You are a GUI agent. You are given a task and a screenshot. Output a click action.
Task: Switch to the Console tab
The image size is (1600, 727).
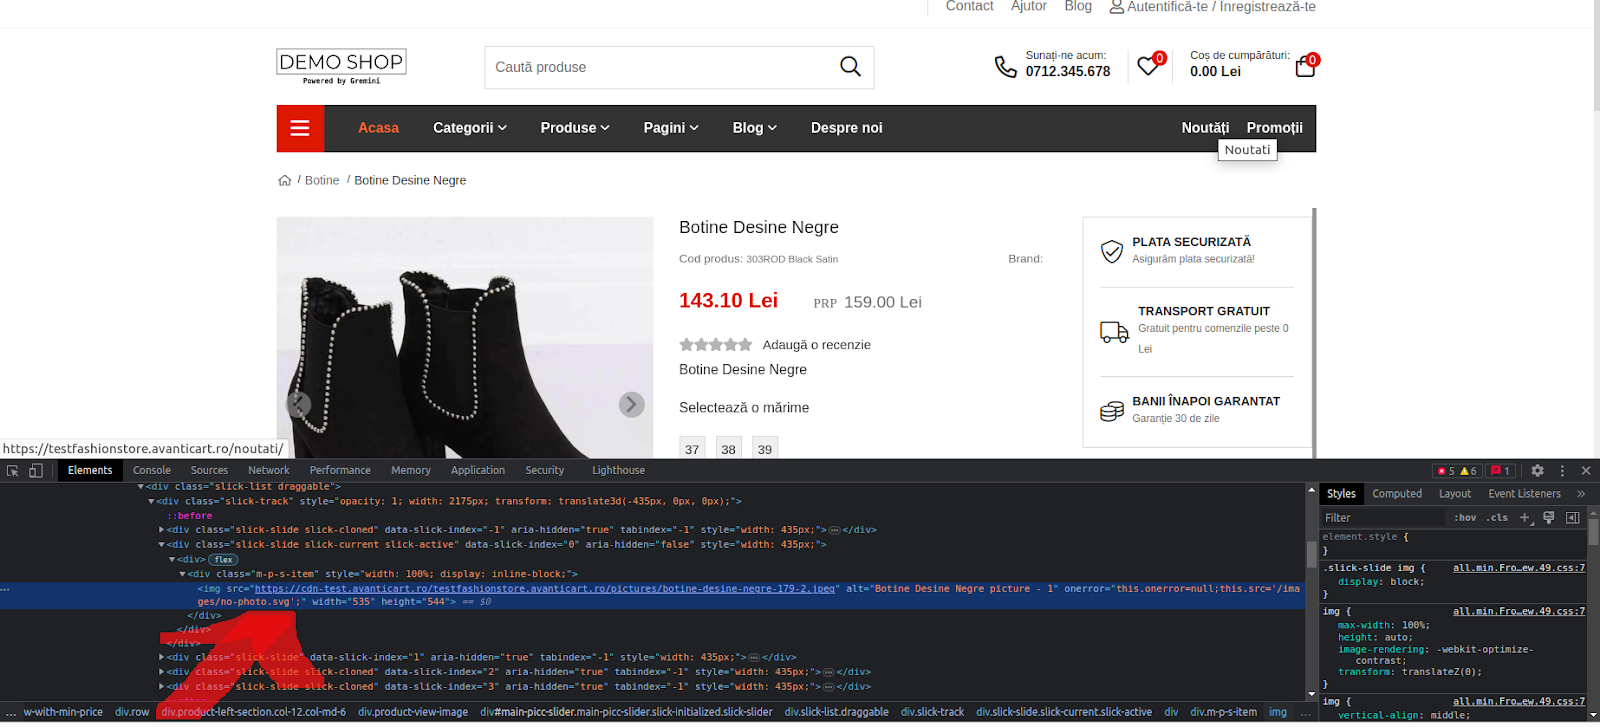tap(152, 470)
